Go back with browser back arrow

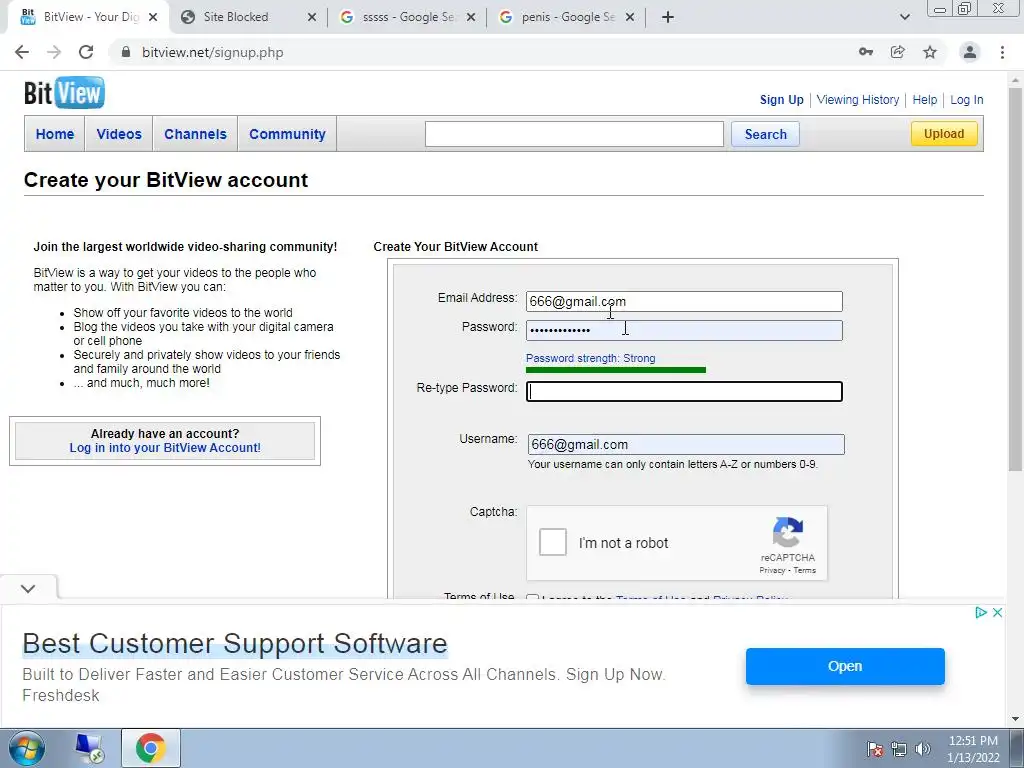pos(22,52)
